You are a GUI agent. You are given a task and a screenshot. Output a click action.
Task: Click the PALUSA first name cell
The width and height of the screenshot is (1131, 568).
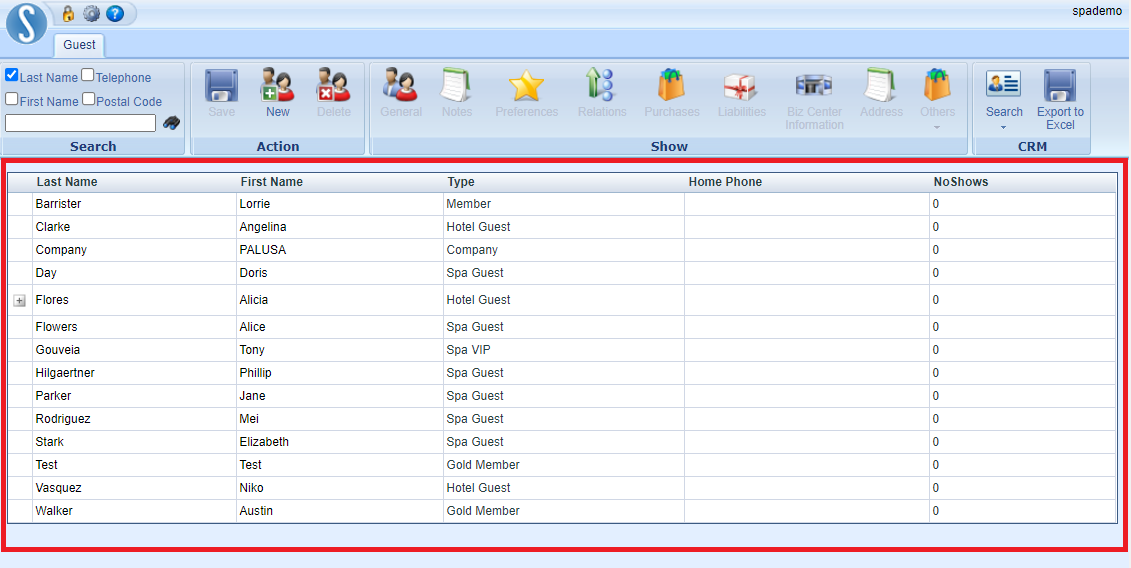coord(340,250)
